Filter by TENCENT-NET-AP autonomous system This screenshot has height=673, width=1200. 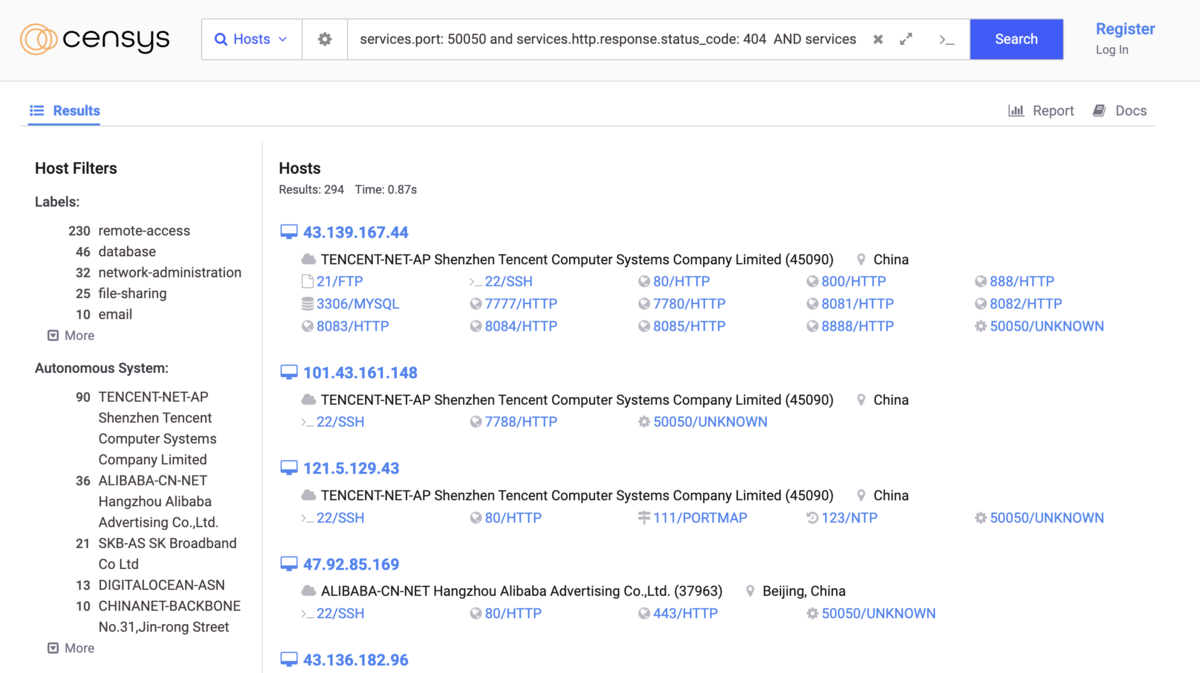click(157, 428)
